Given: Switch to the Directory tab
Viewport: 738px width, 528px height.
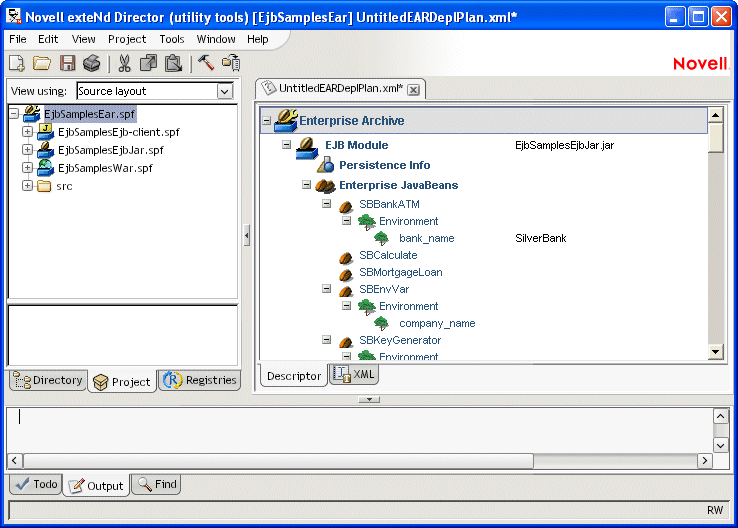Looking at the screenshot, I should tap(48, 380).
